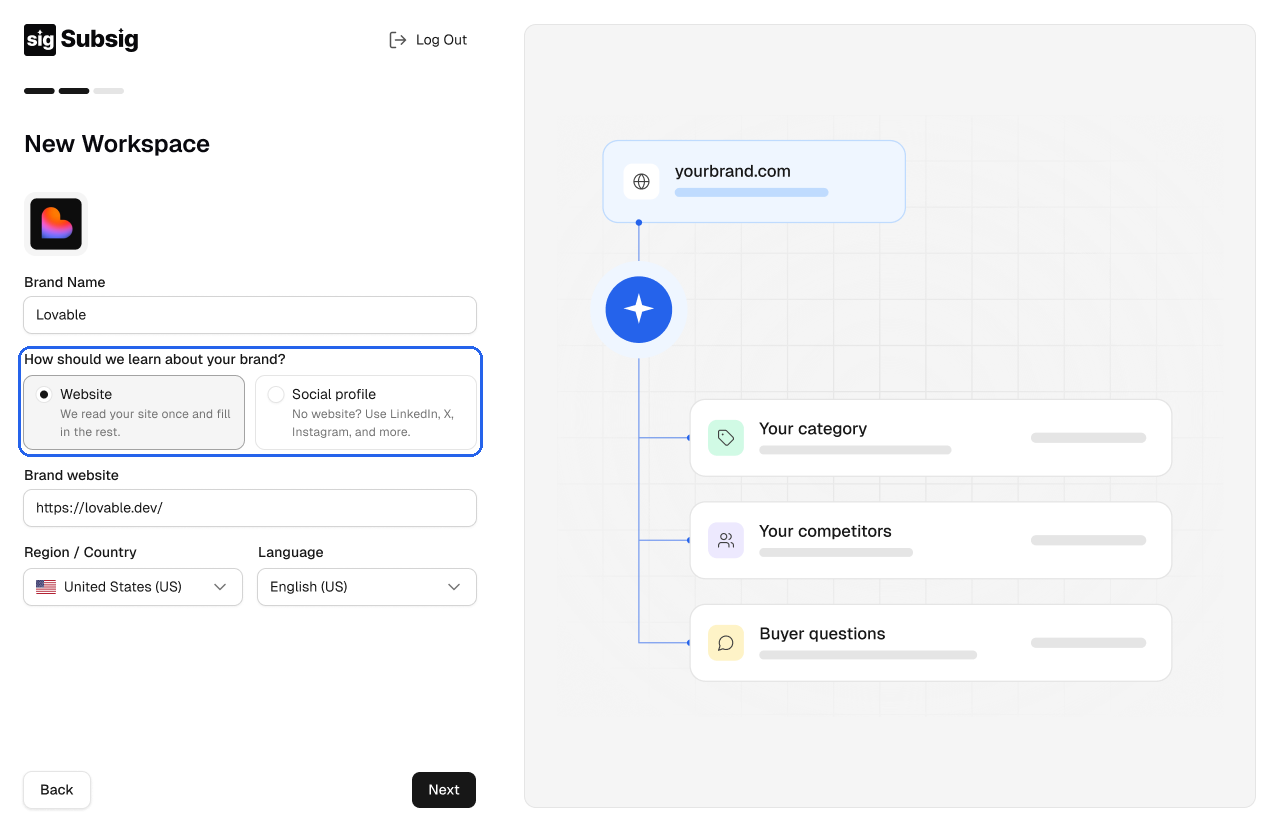Click the green tag icon for Your category

coord(726,438)
